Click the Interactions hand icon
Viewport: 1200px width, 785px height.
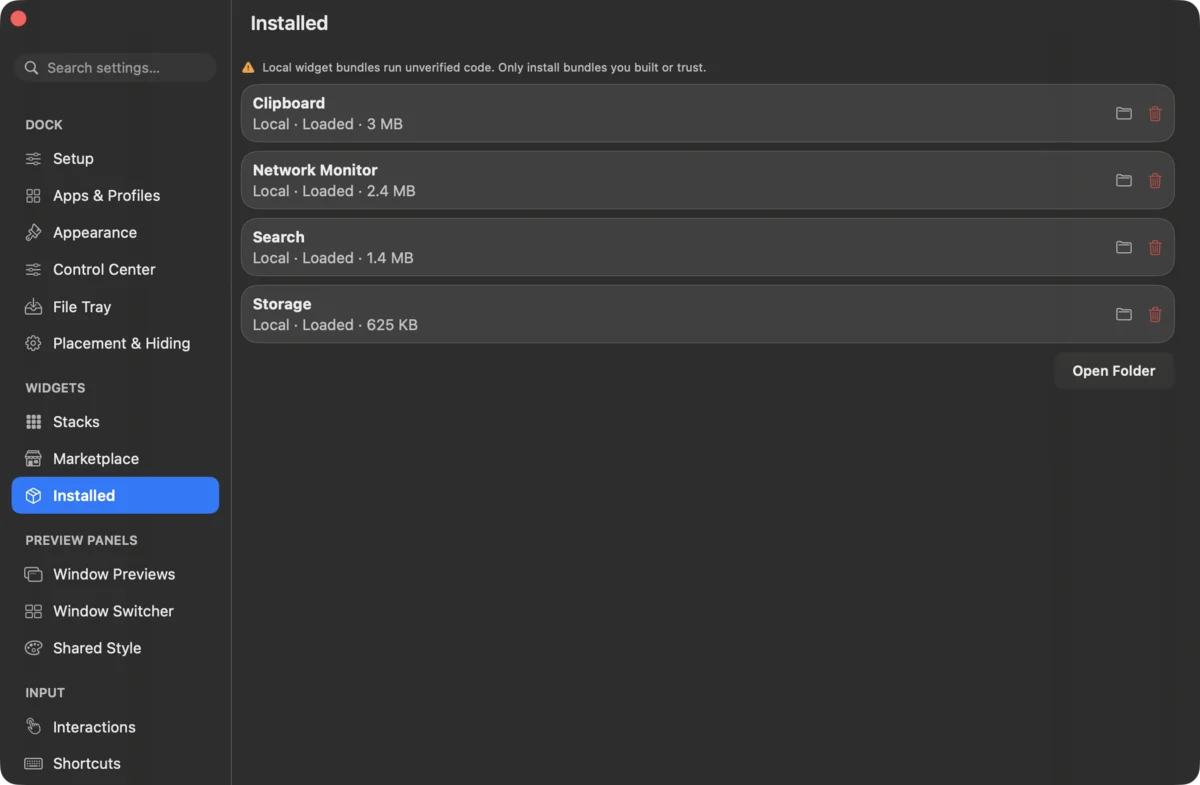pyautogui.click(x=34, y=727)
